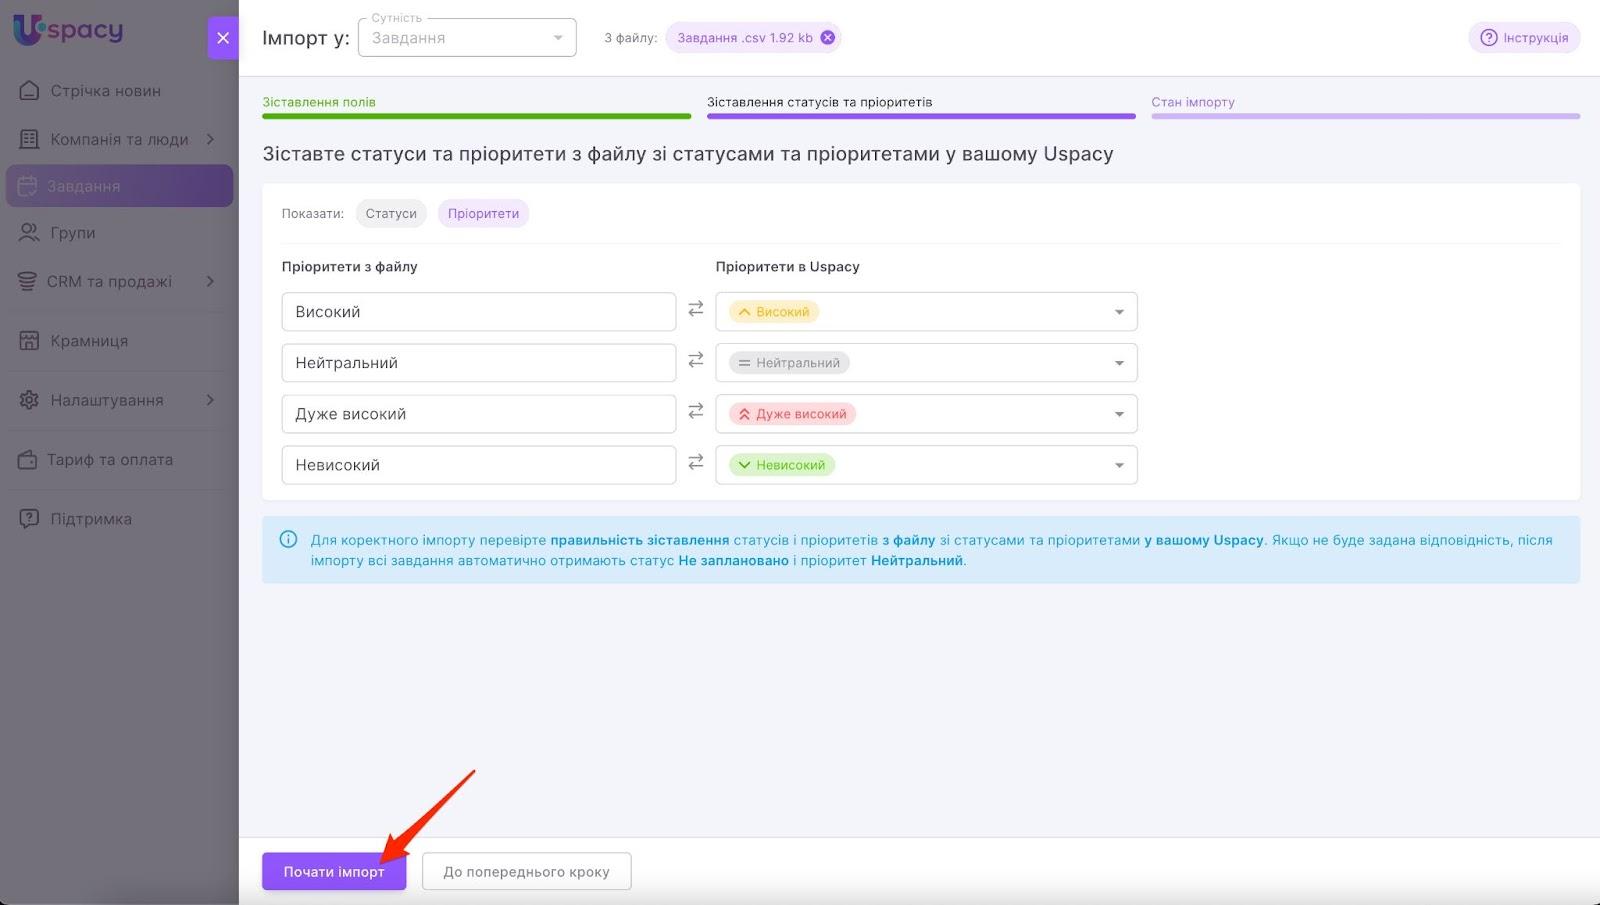Viewport: 1600px width, 905px height.
Task: Click the info icon in the blue notice
Action: pyautogui.click(x=288, y=540)
